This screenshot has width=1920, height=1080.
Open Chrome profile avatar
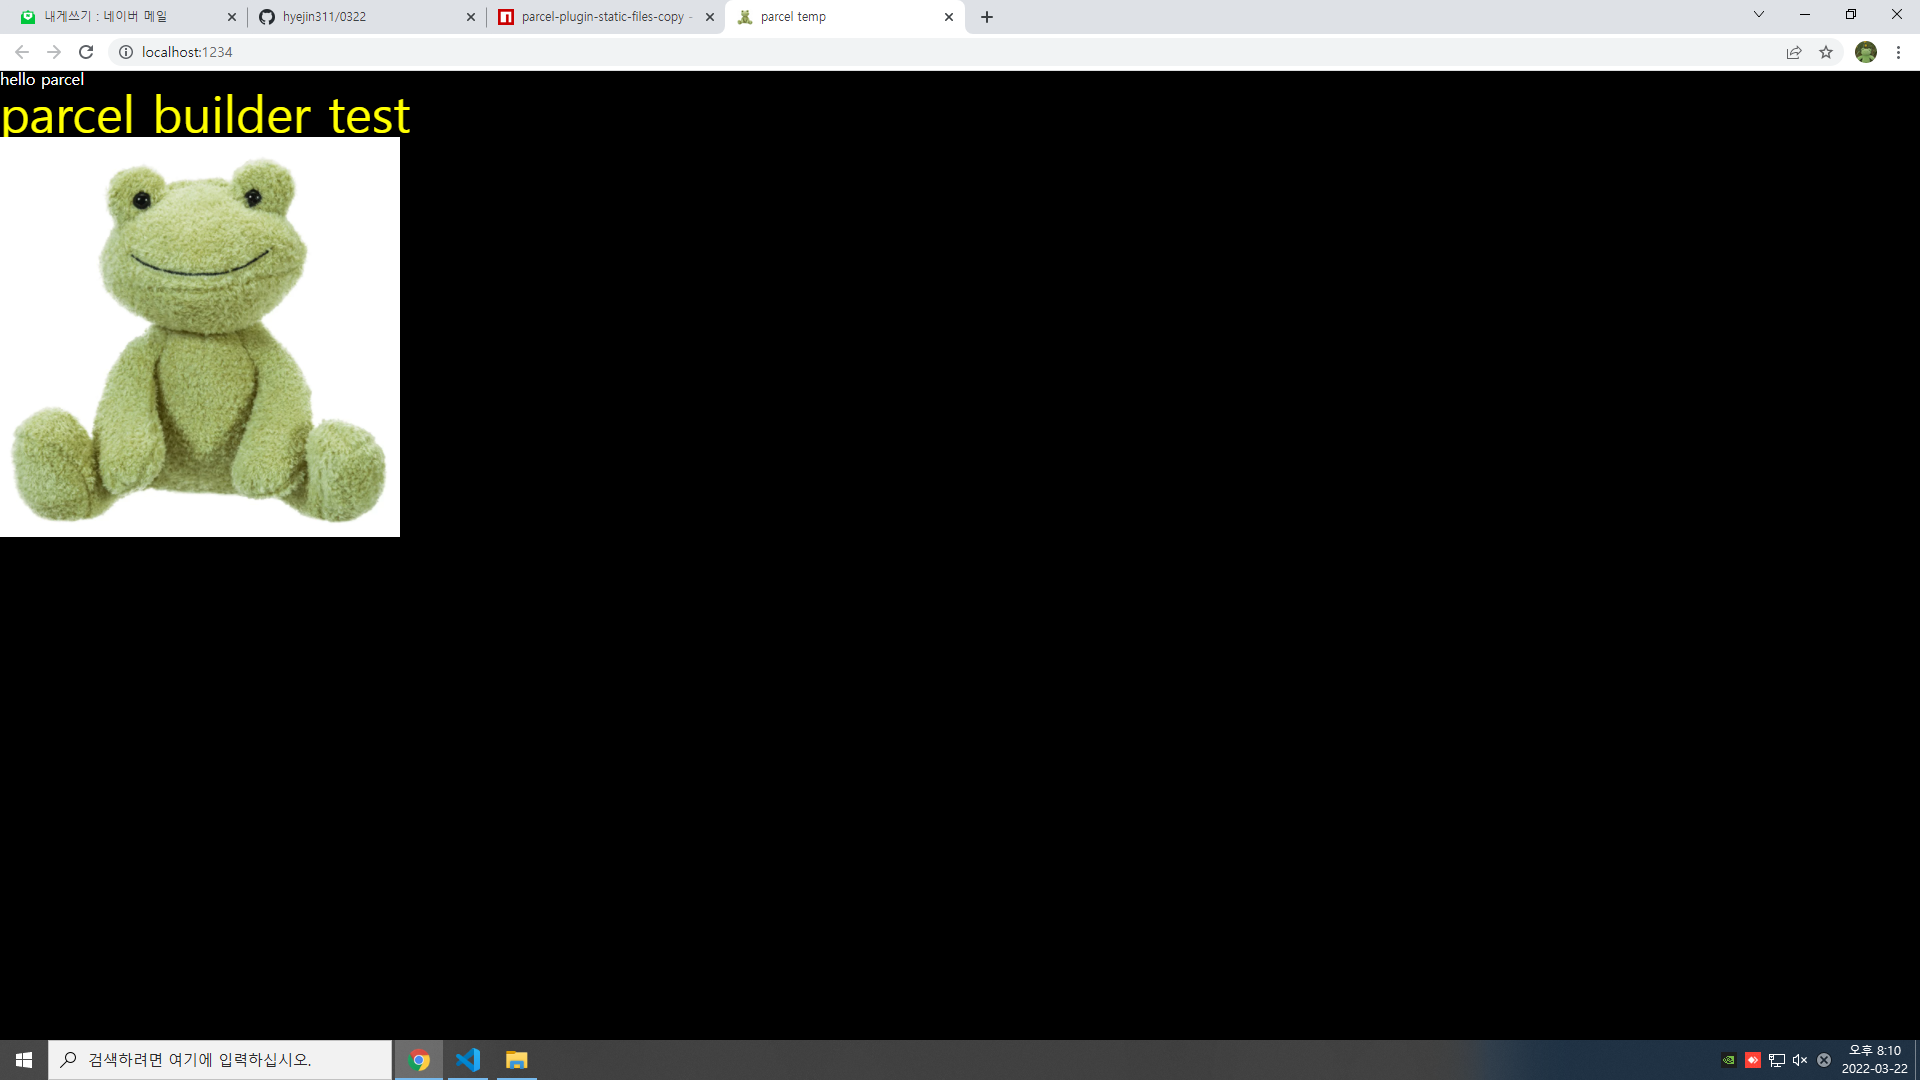click(1866, 52)
